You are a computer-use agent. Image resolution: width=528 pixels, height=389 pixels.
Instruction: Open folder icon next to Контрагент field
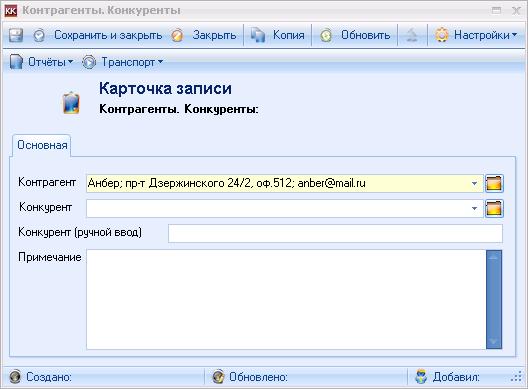[494, 184]
